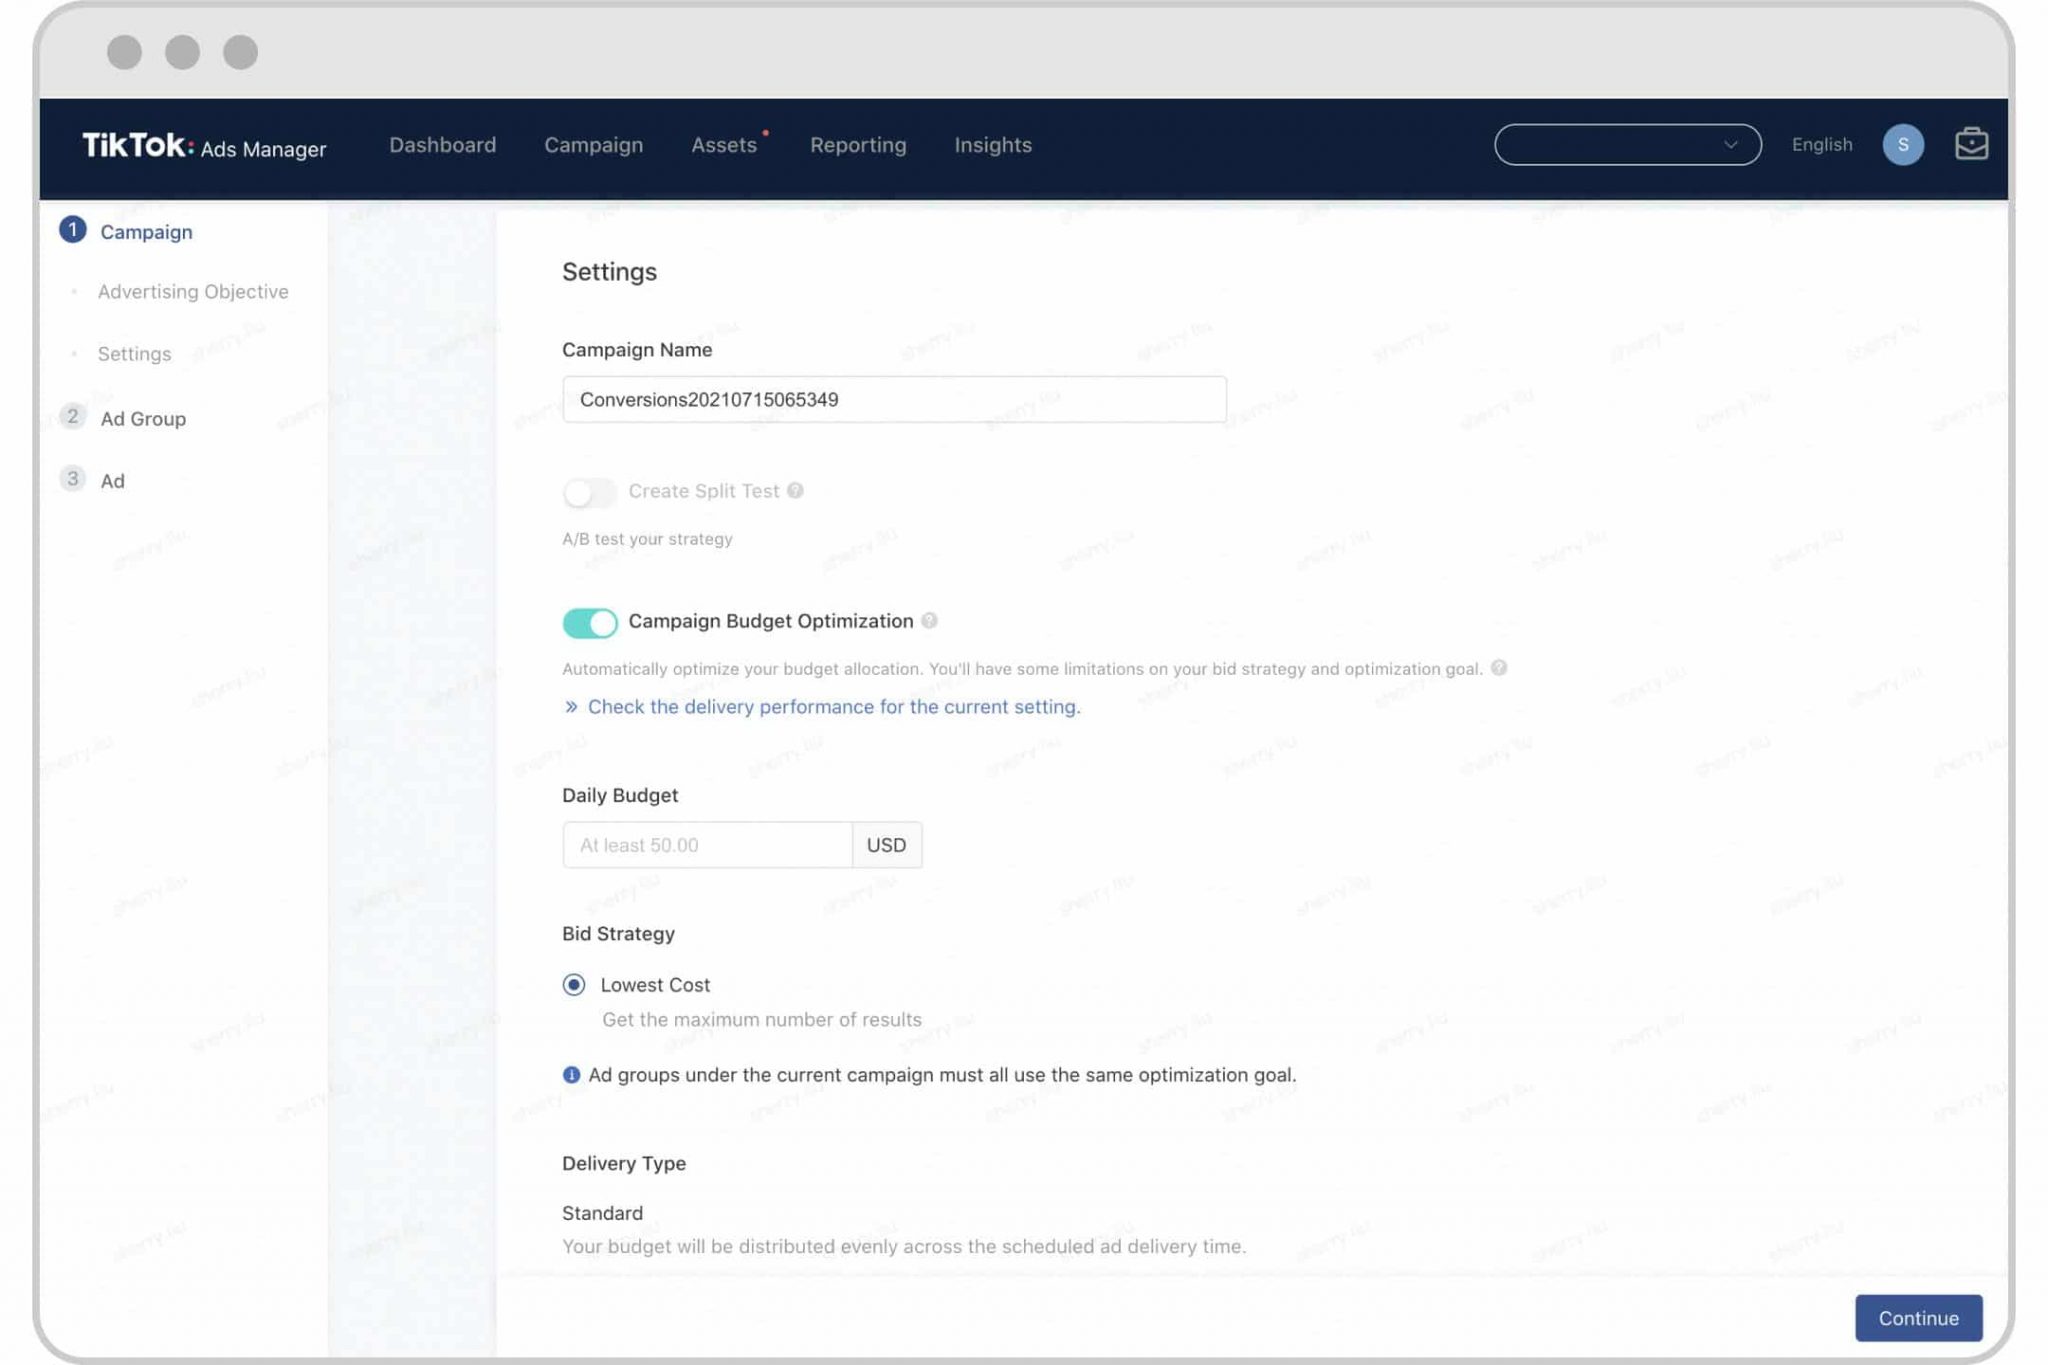
Task: Open the Reporting menu
Action: [857, 145]
